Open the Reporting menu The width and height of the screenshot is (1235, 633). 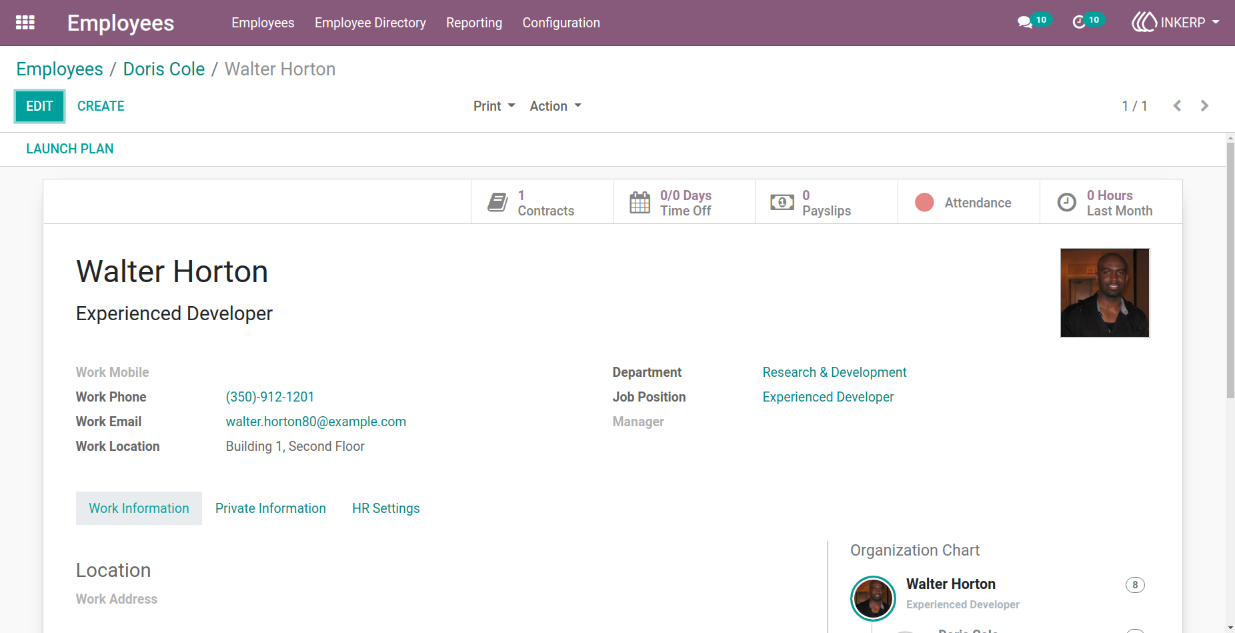[474, 22]
